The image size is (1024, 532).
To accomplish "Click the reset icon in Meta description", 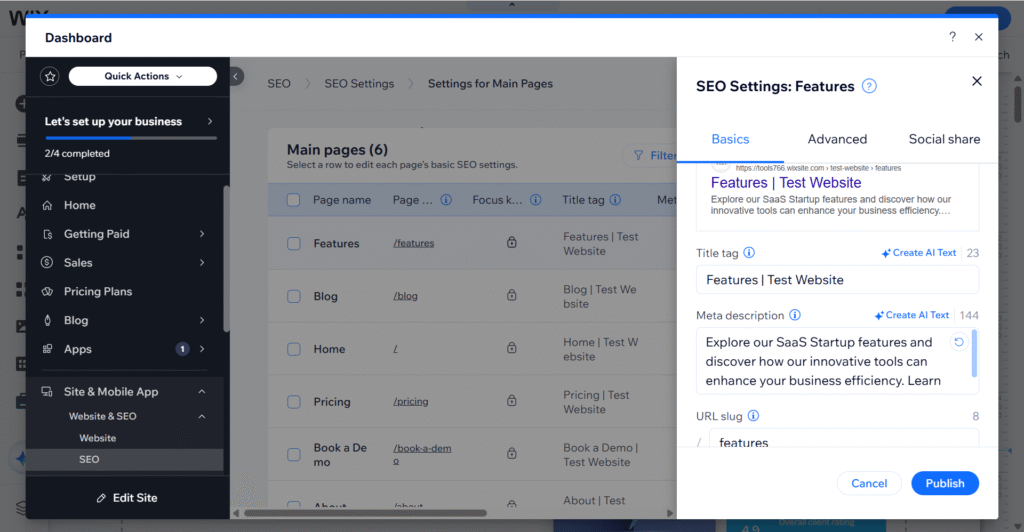I will (958, 342).
